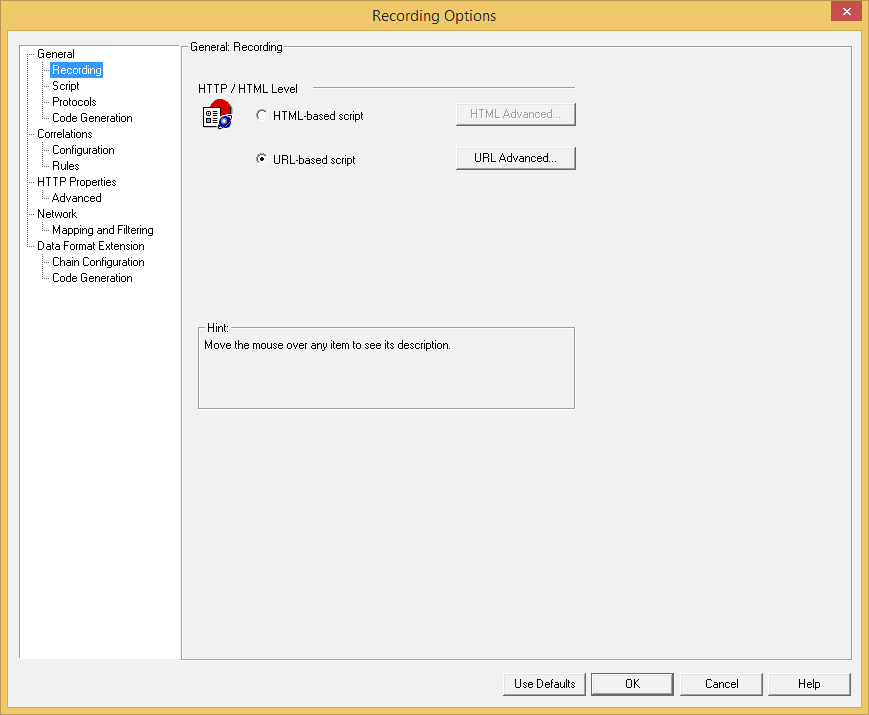Click Use Defaults button
The width and height of the screenshot is (869, 715).
pos(544,684)
